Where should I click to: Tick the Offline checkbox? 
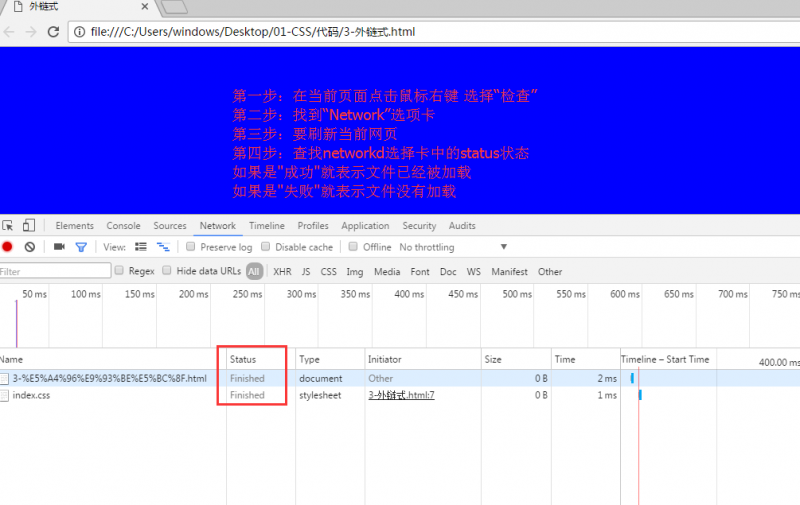(x=354, y=247)
